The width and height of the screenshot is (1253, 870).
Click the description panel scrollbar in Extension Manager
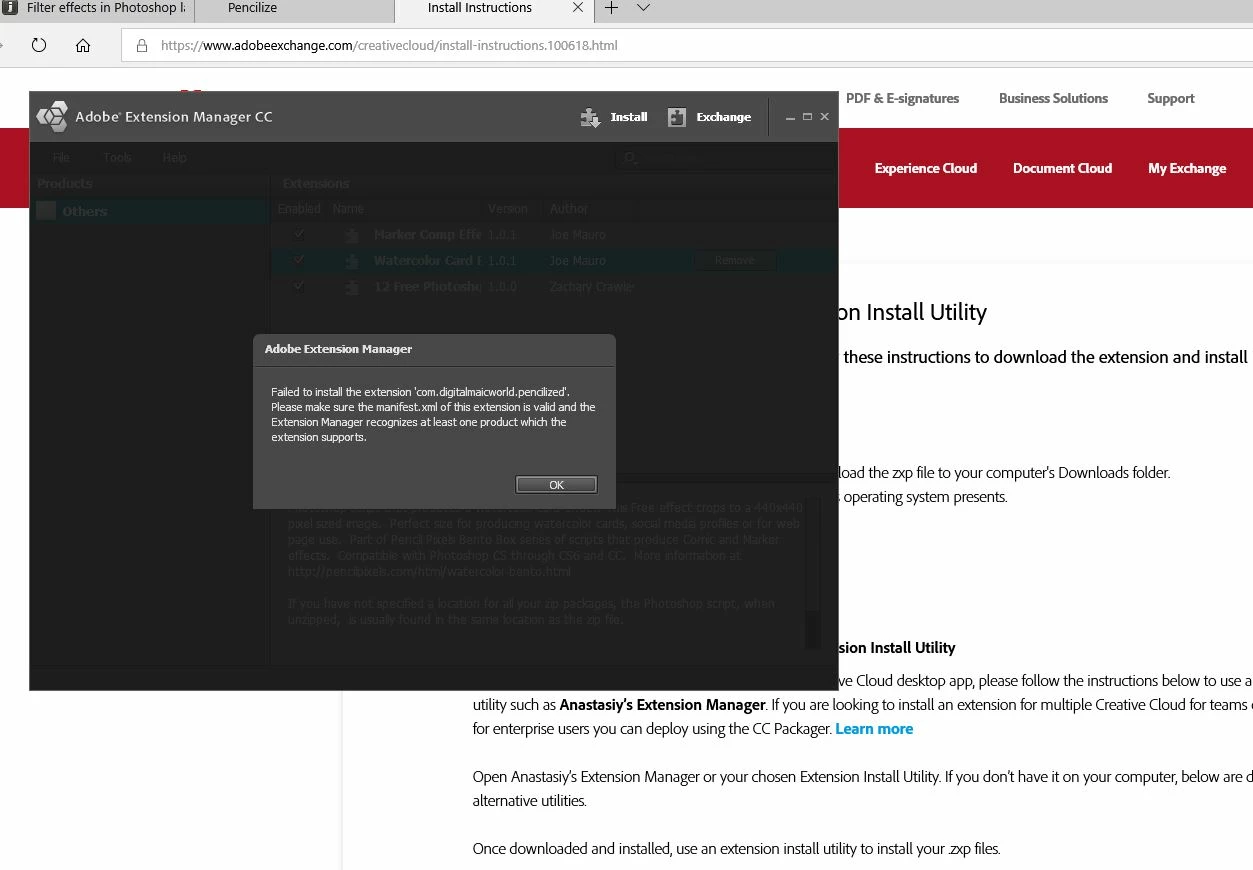(812, 575)
